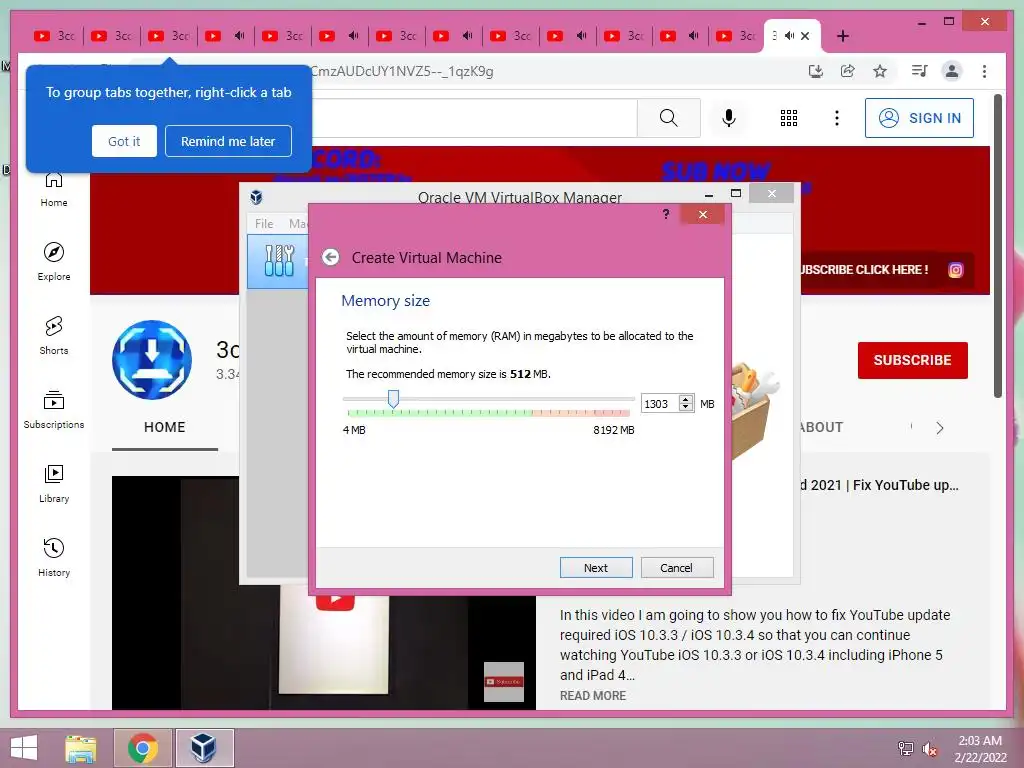Open Library in YouTube sidebar
This screenshot has height=768, width=1024.
[54, 483]
